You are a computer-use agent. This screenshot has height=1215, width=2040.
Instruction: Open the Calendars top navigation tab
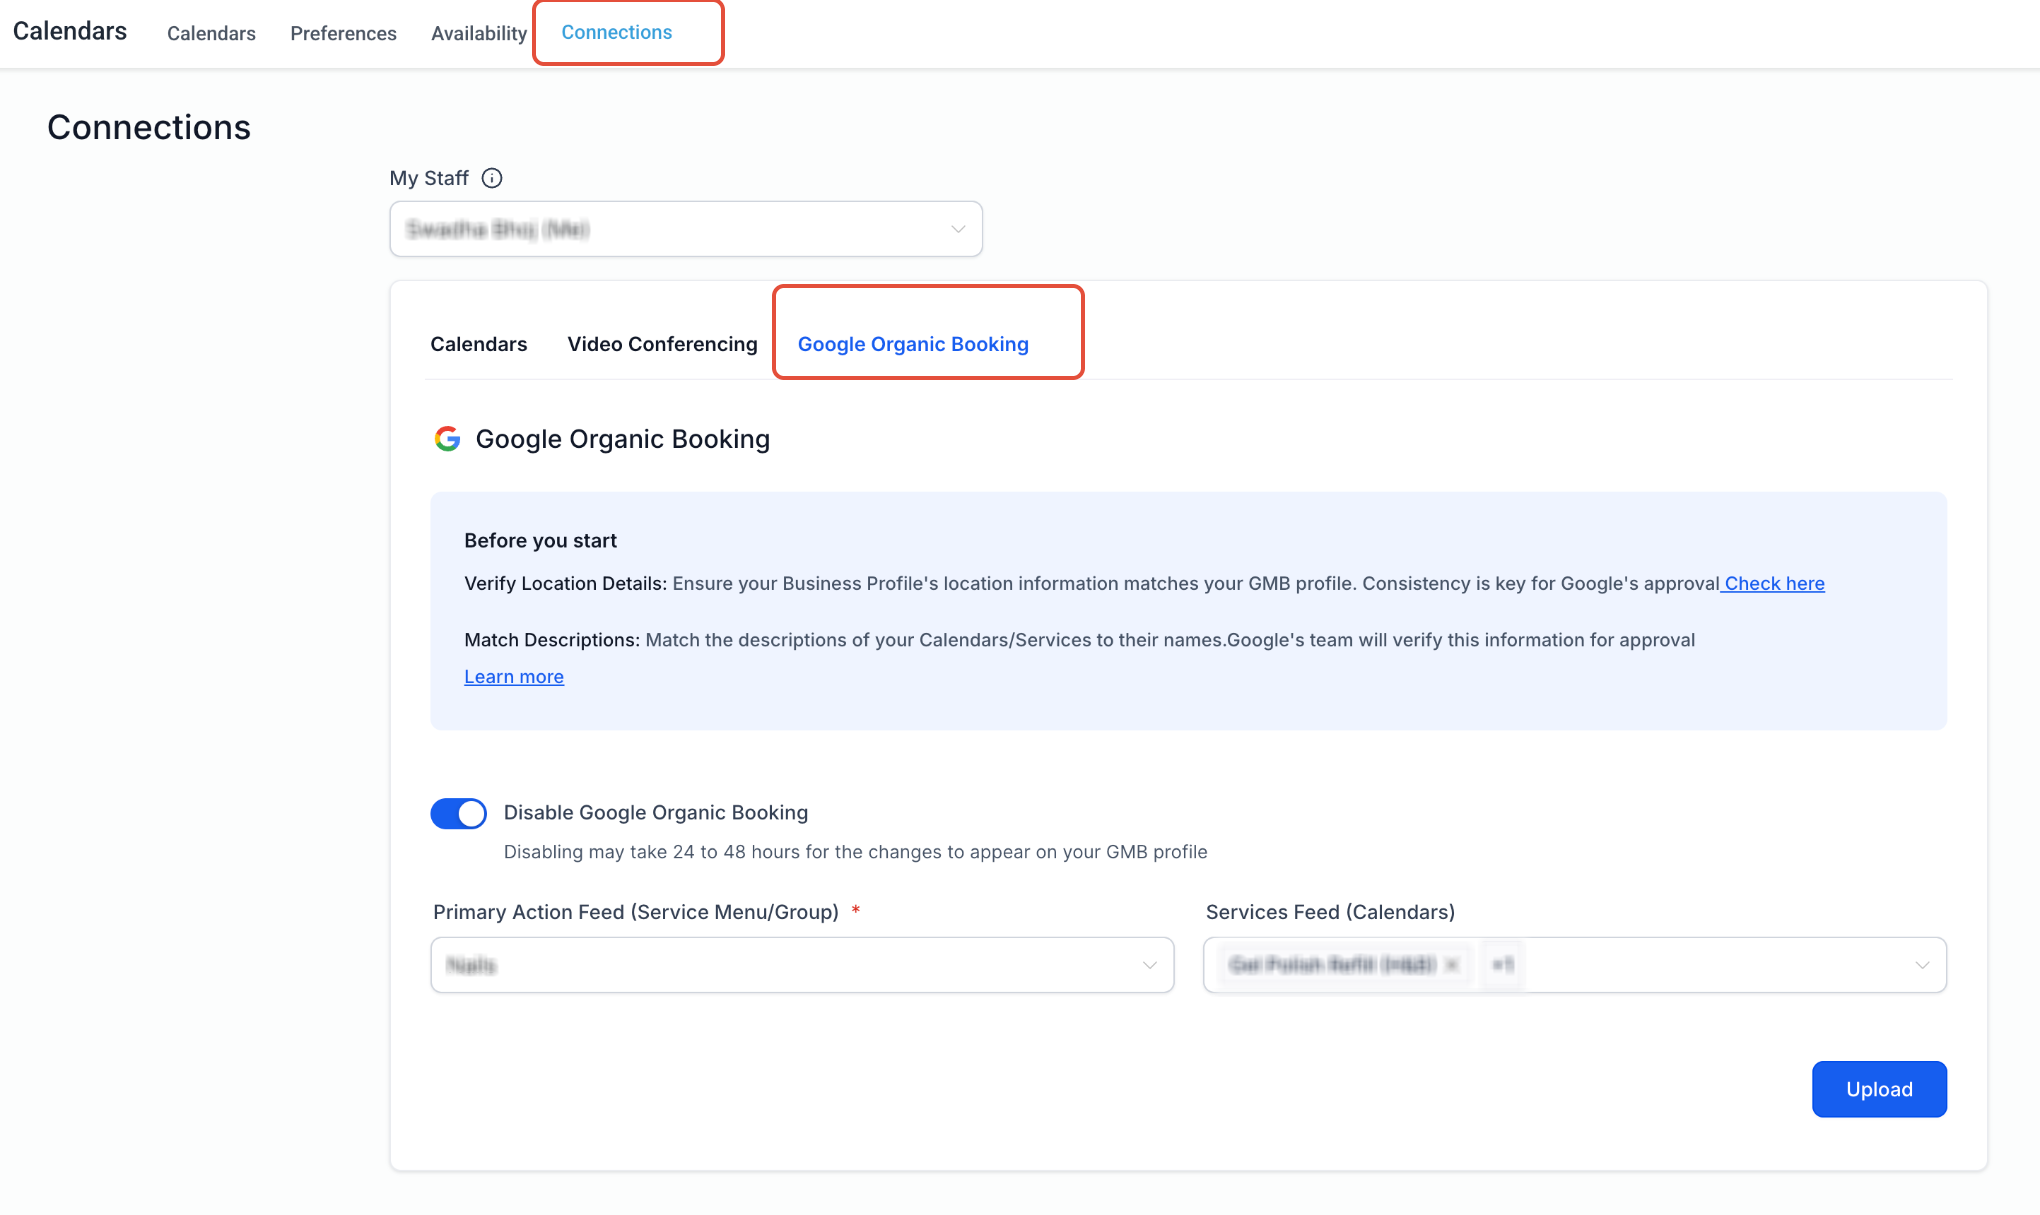211,34
